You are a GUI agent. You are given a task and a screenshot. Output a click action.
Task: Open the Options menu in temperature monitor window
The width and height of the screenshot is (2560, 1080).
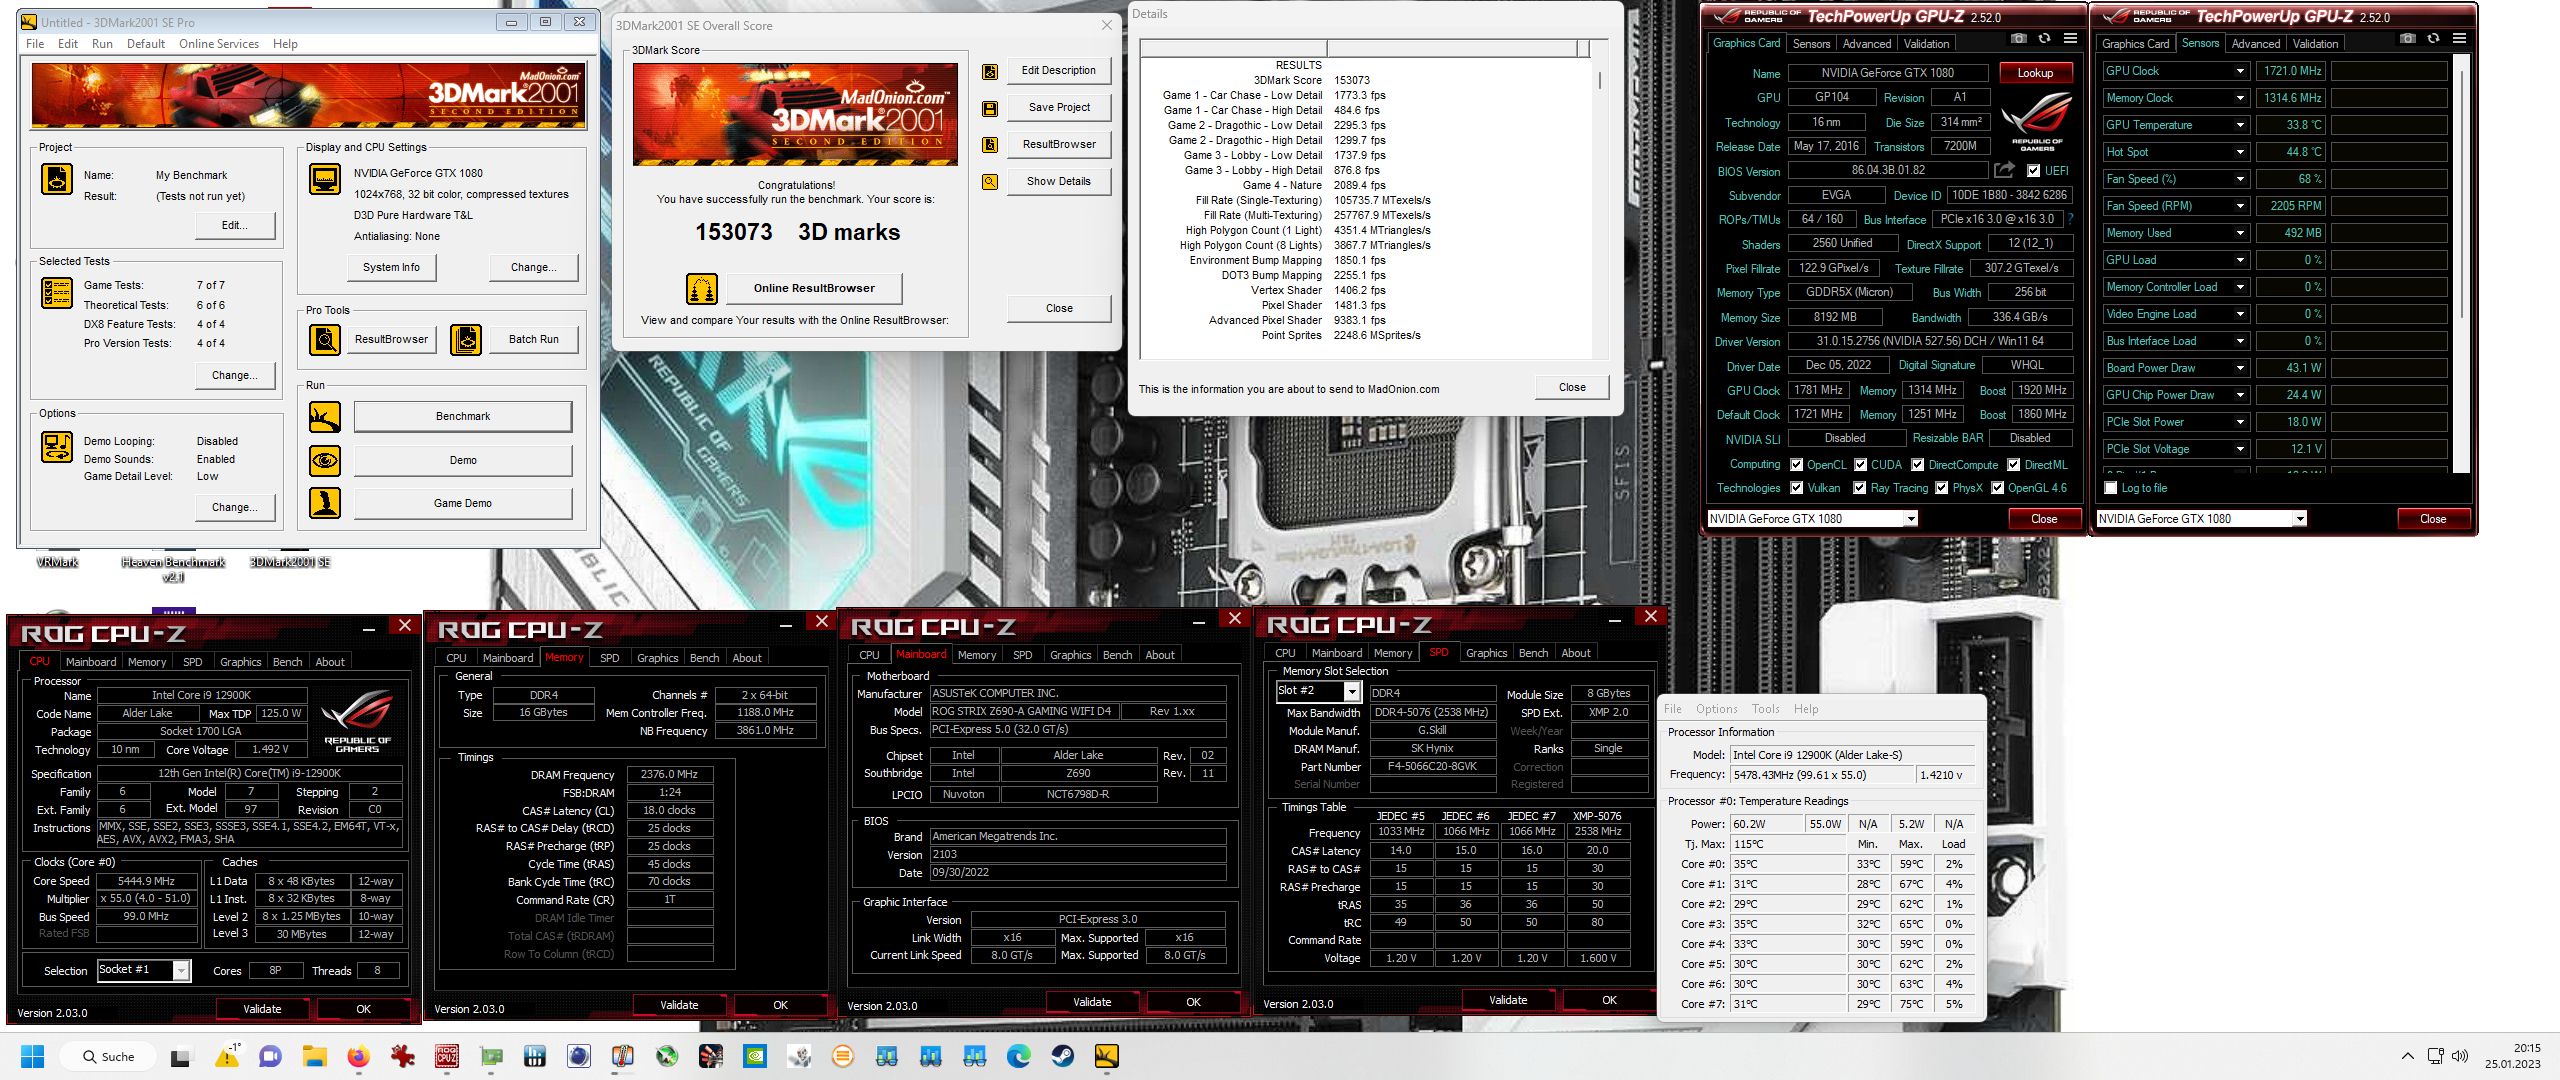coord(1716,709)
